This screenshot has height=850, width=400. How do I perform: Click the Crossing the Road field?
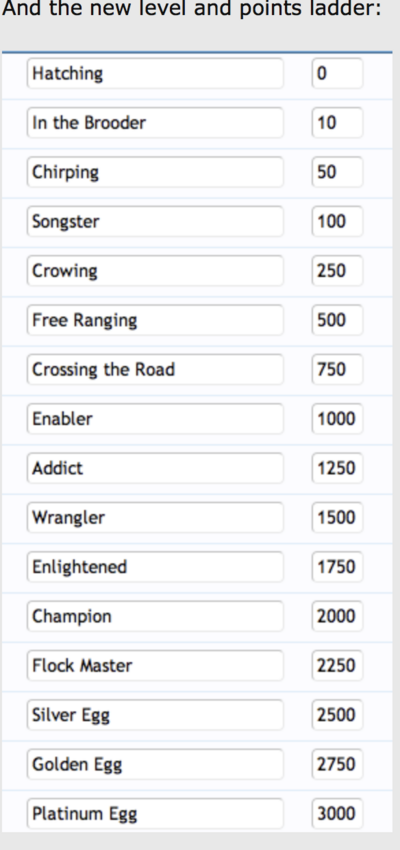tap(155, 369)
